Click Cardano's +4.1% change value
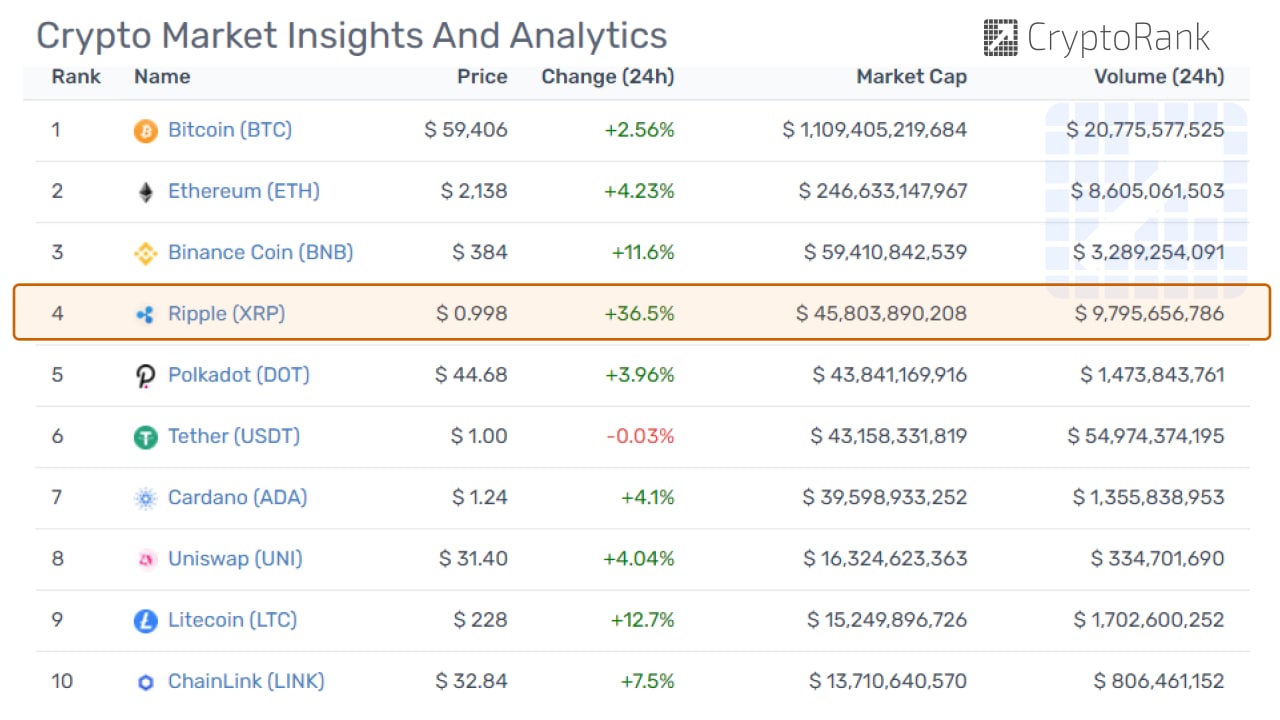Image resolution: width=1280 pixels, height=720 pixels. [x=647, y=497]
